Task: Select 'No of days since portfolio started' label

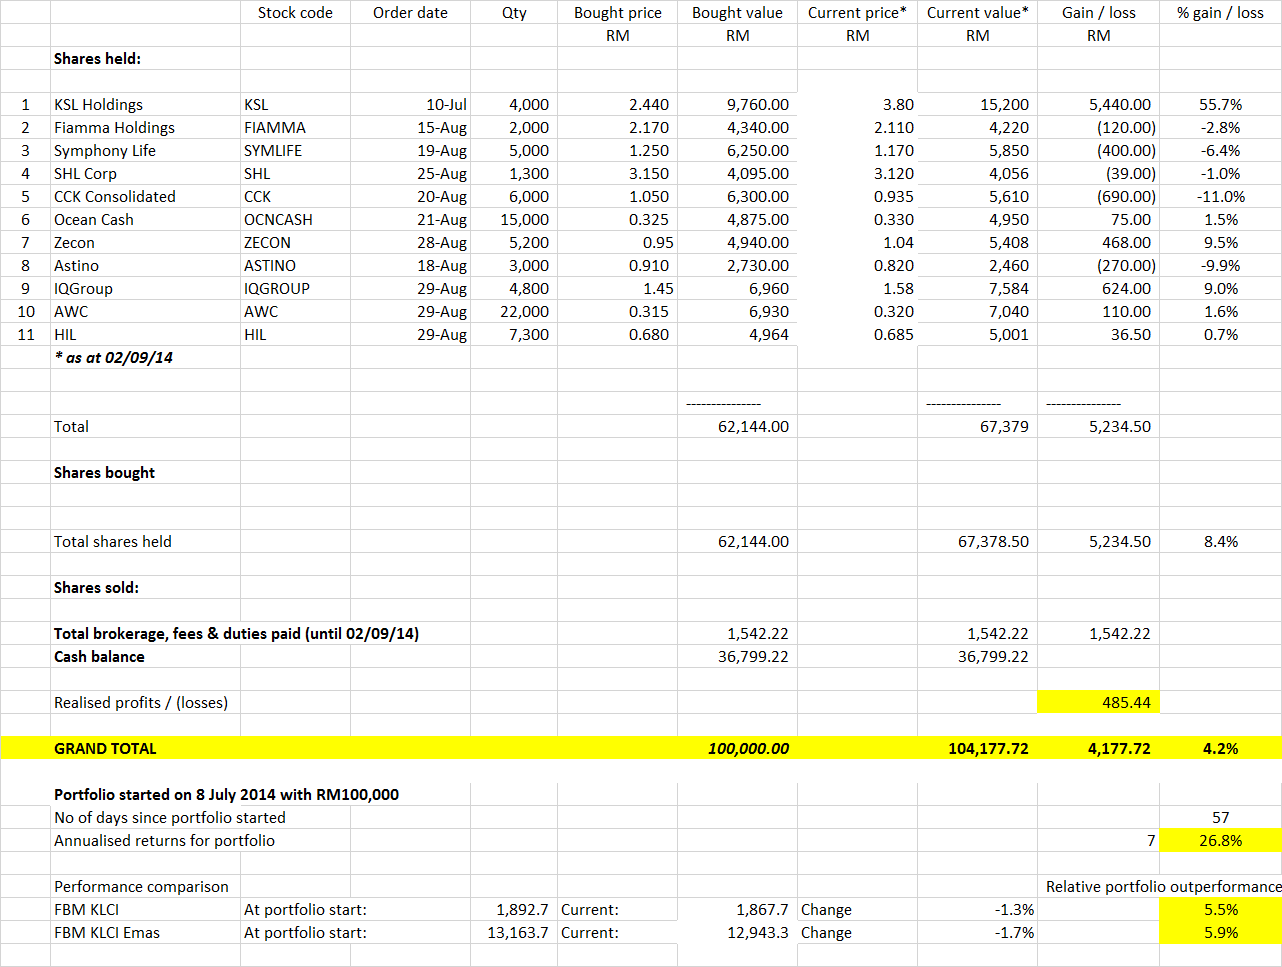Action: pos(169,817)
